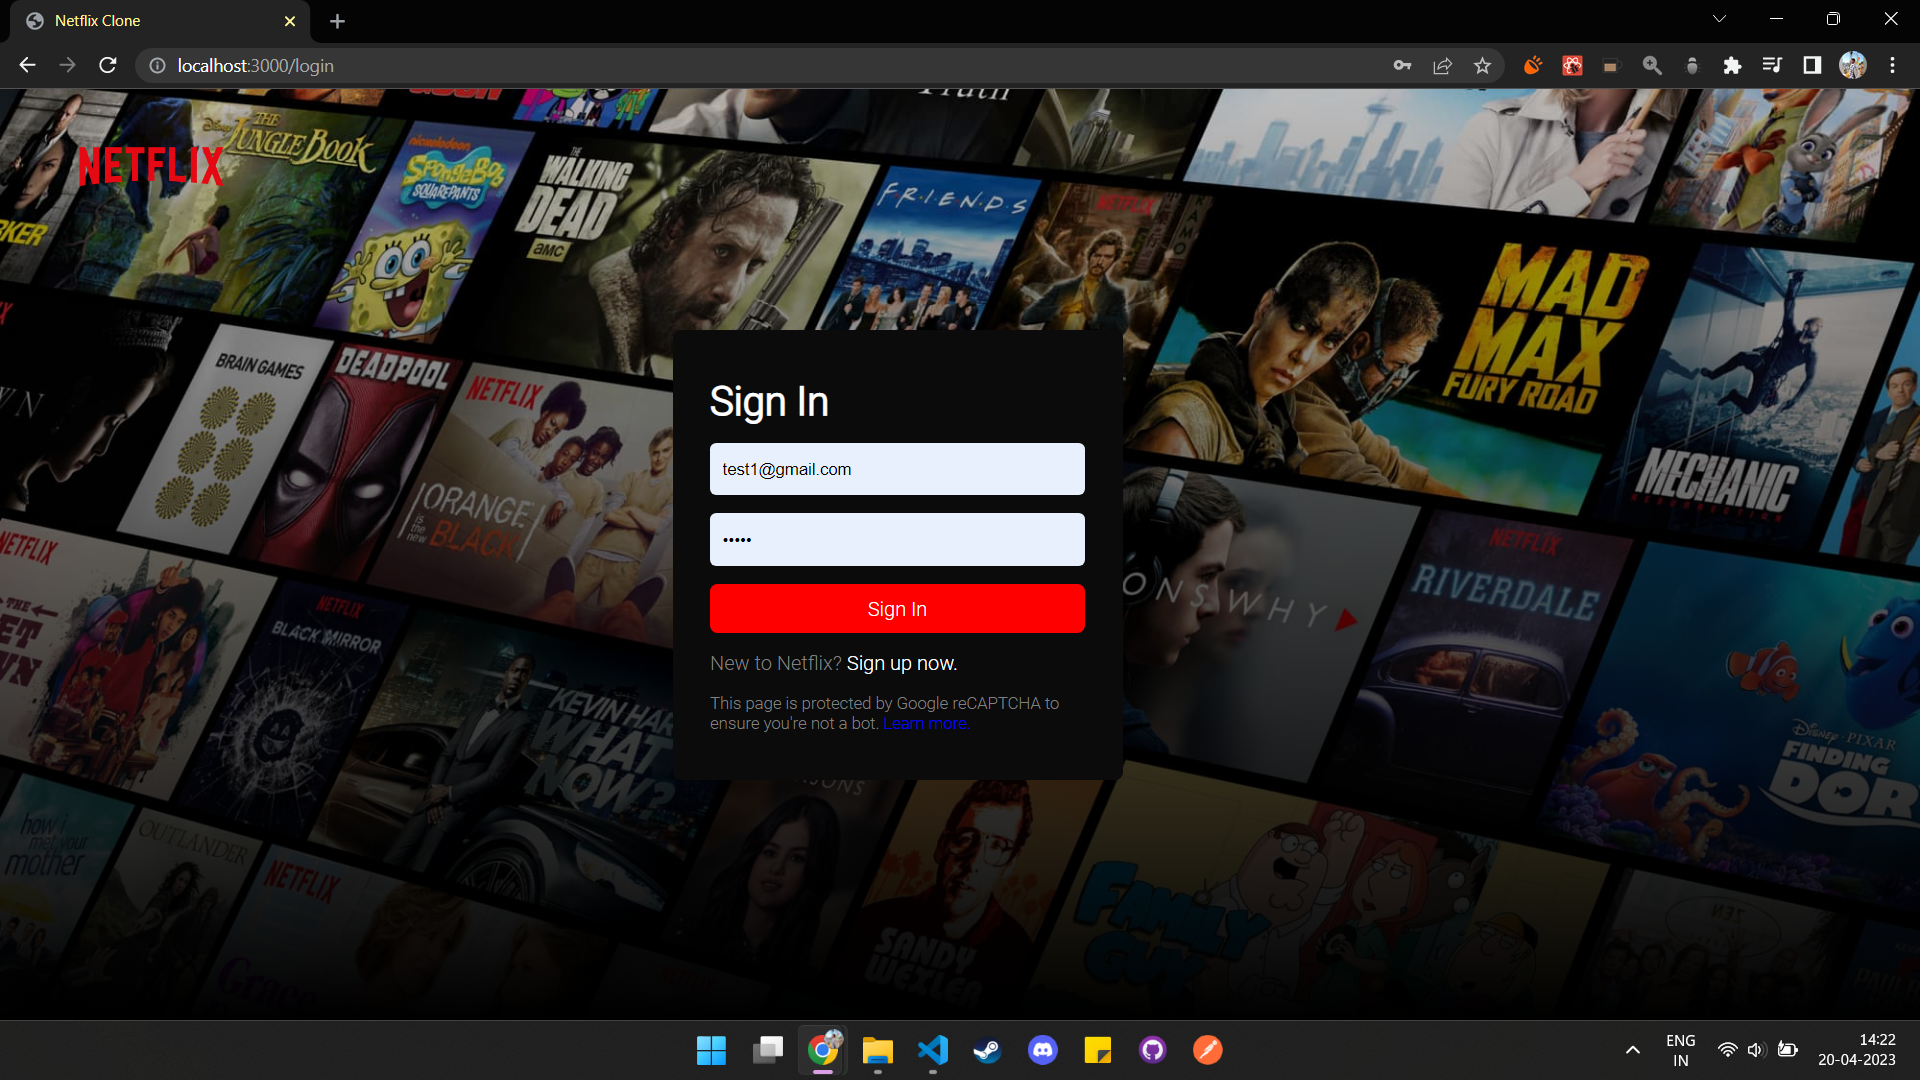This screenshot has width=1920, height=1080.
Task: Click the address bar URL
Action: pos(255,65)
